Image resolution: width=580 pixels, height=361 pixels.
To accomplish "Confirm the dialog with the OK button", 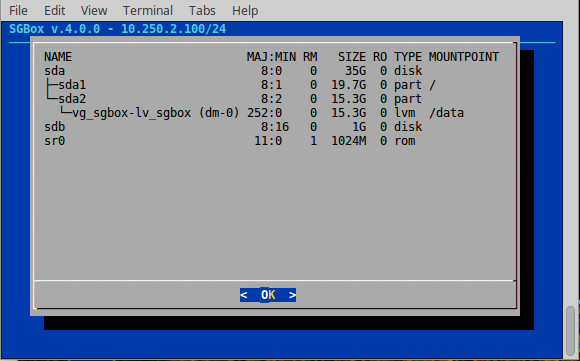I will click(x=268, y=295).
